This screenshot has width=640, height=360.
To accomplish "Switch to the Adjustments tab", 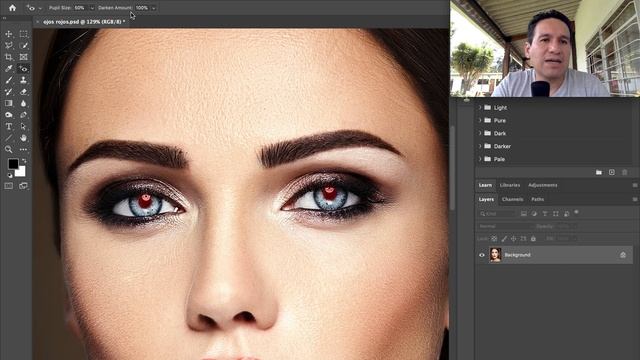I will [542, 185].
